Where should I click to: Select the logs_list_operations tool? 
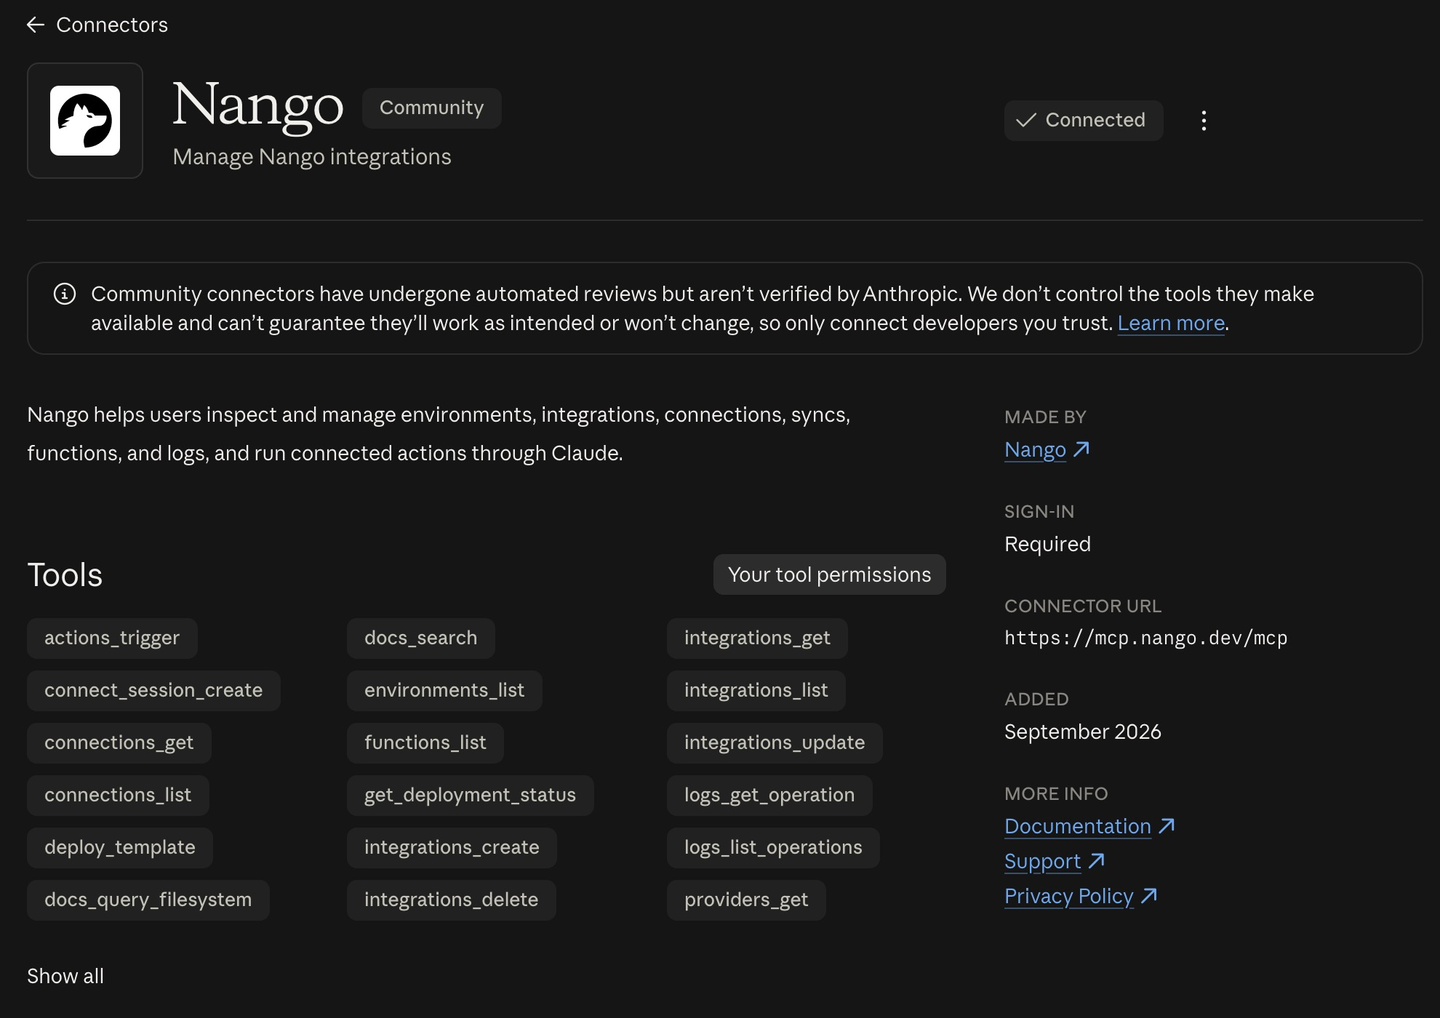pos(773,848)
